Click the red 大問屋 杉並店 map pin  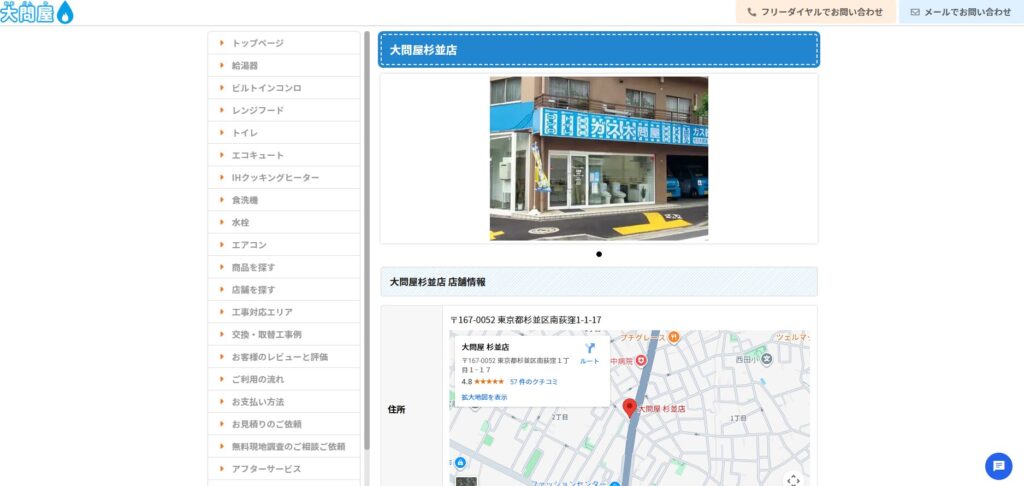click(629, 406)
